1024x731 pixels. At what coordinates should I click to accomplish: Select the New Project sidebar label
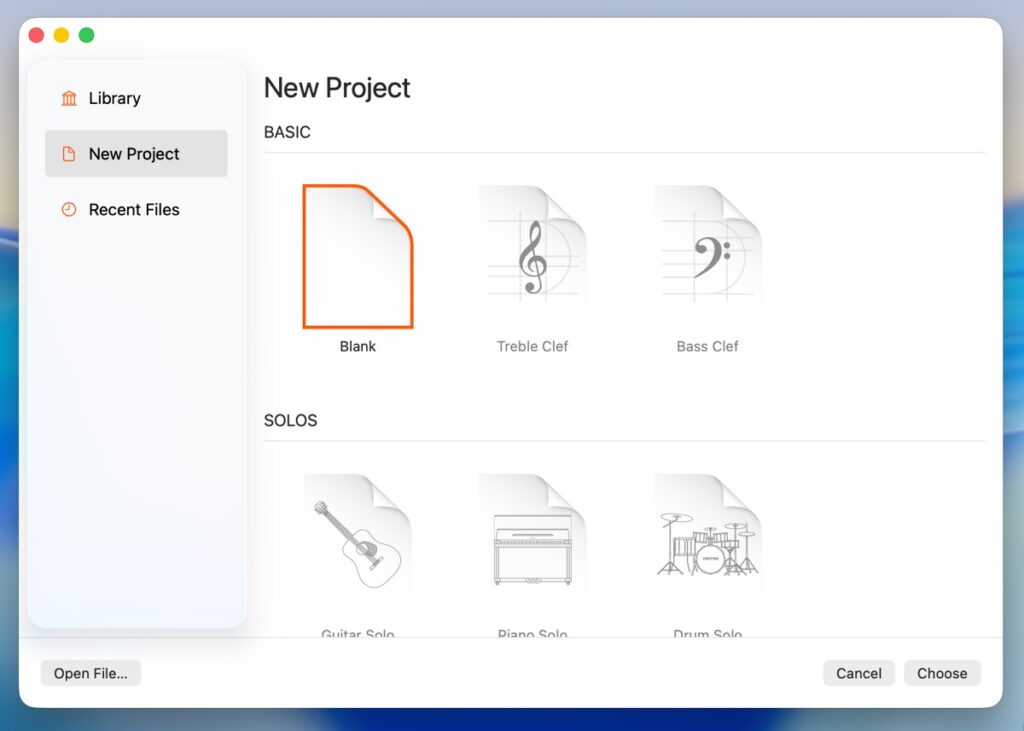click(x=134, y=154)
